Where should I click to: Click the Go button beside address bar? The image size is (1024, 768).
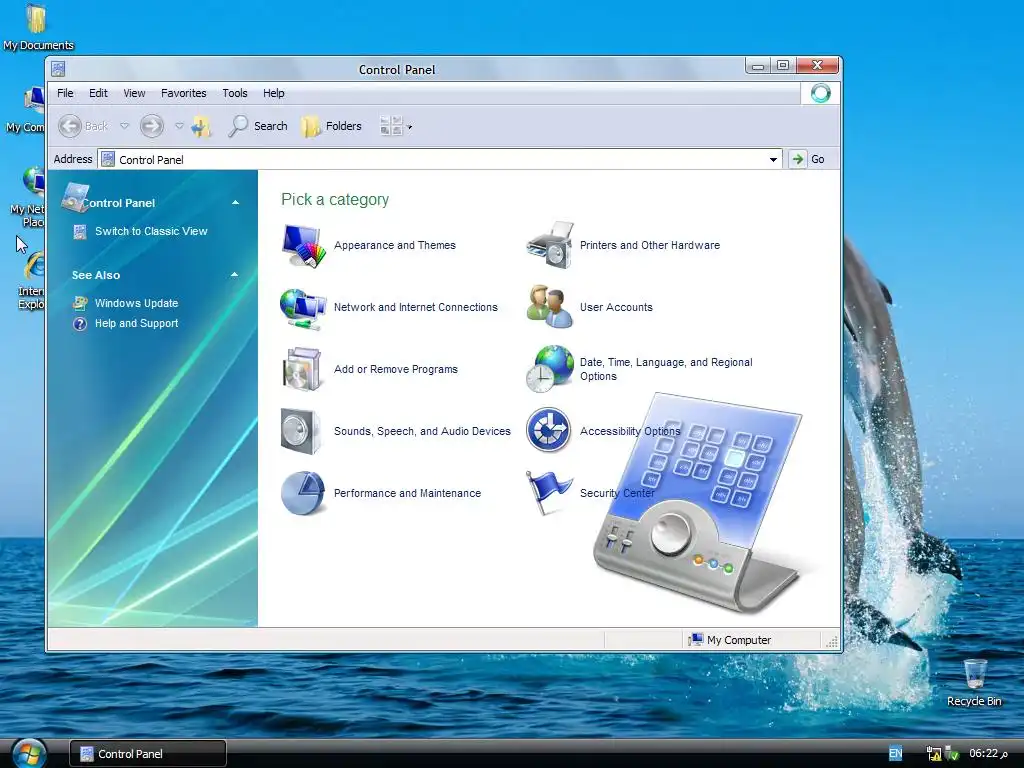(x=808, y=159)
